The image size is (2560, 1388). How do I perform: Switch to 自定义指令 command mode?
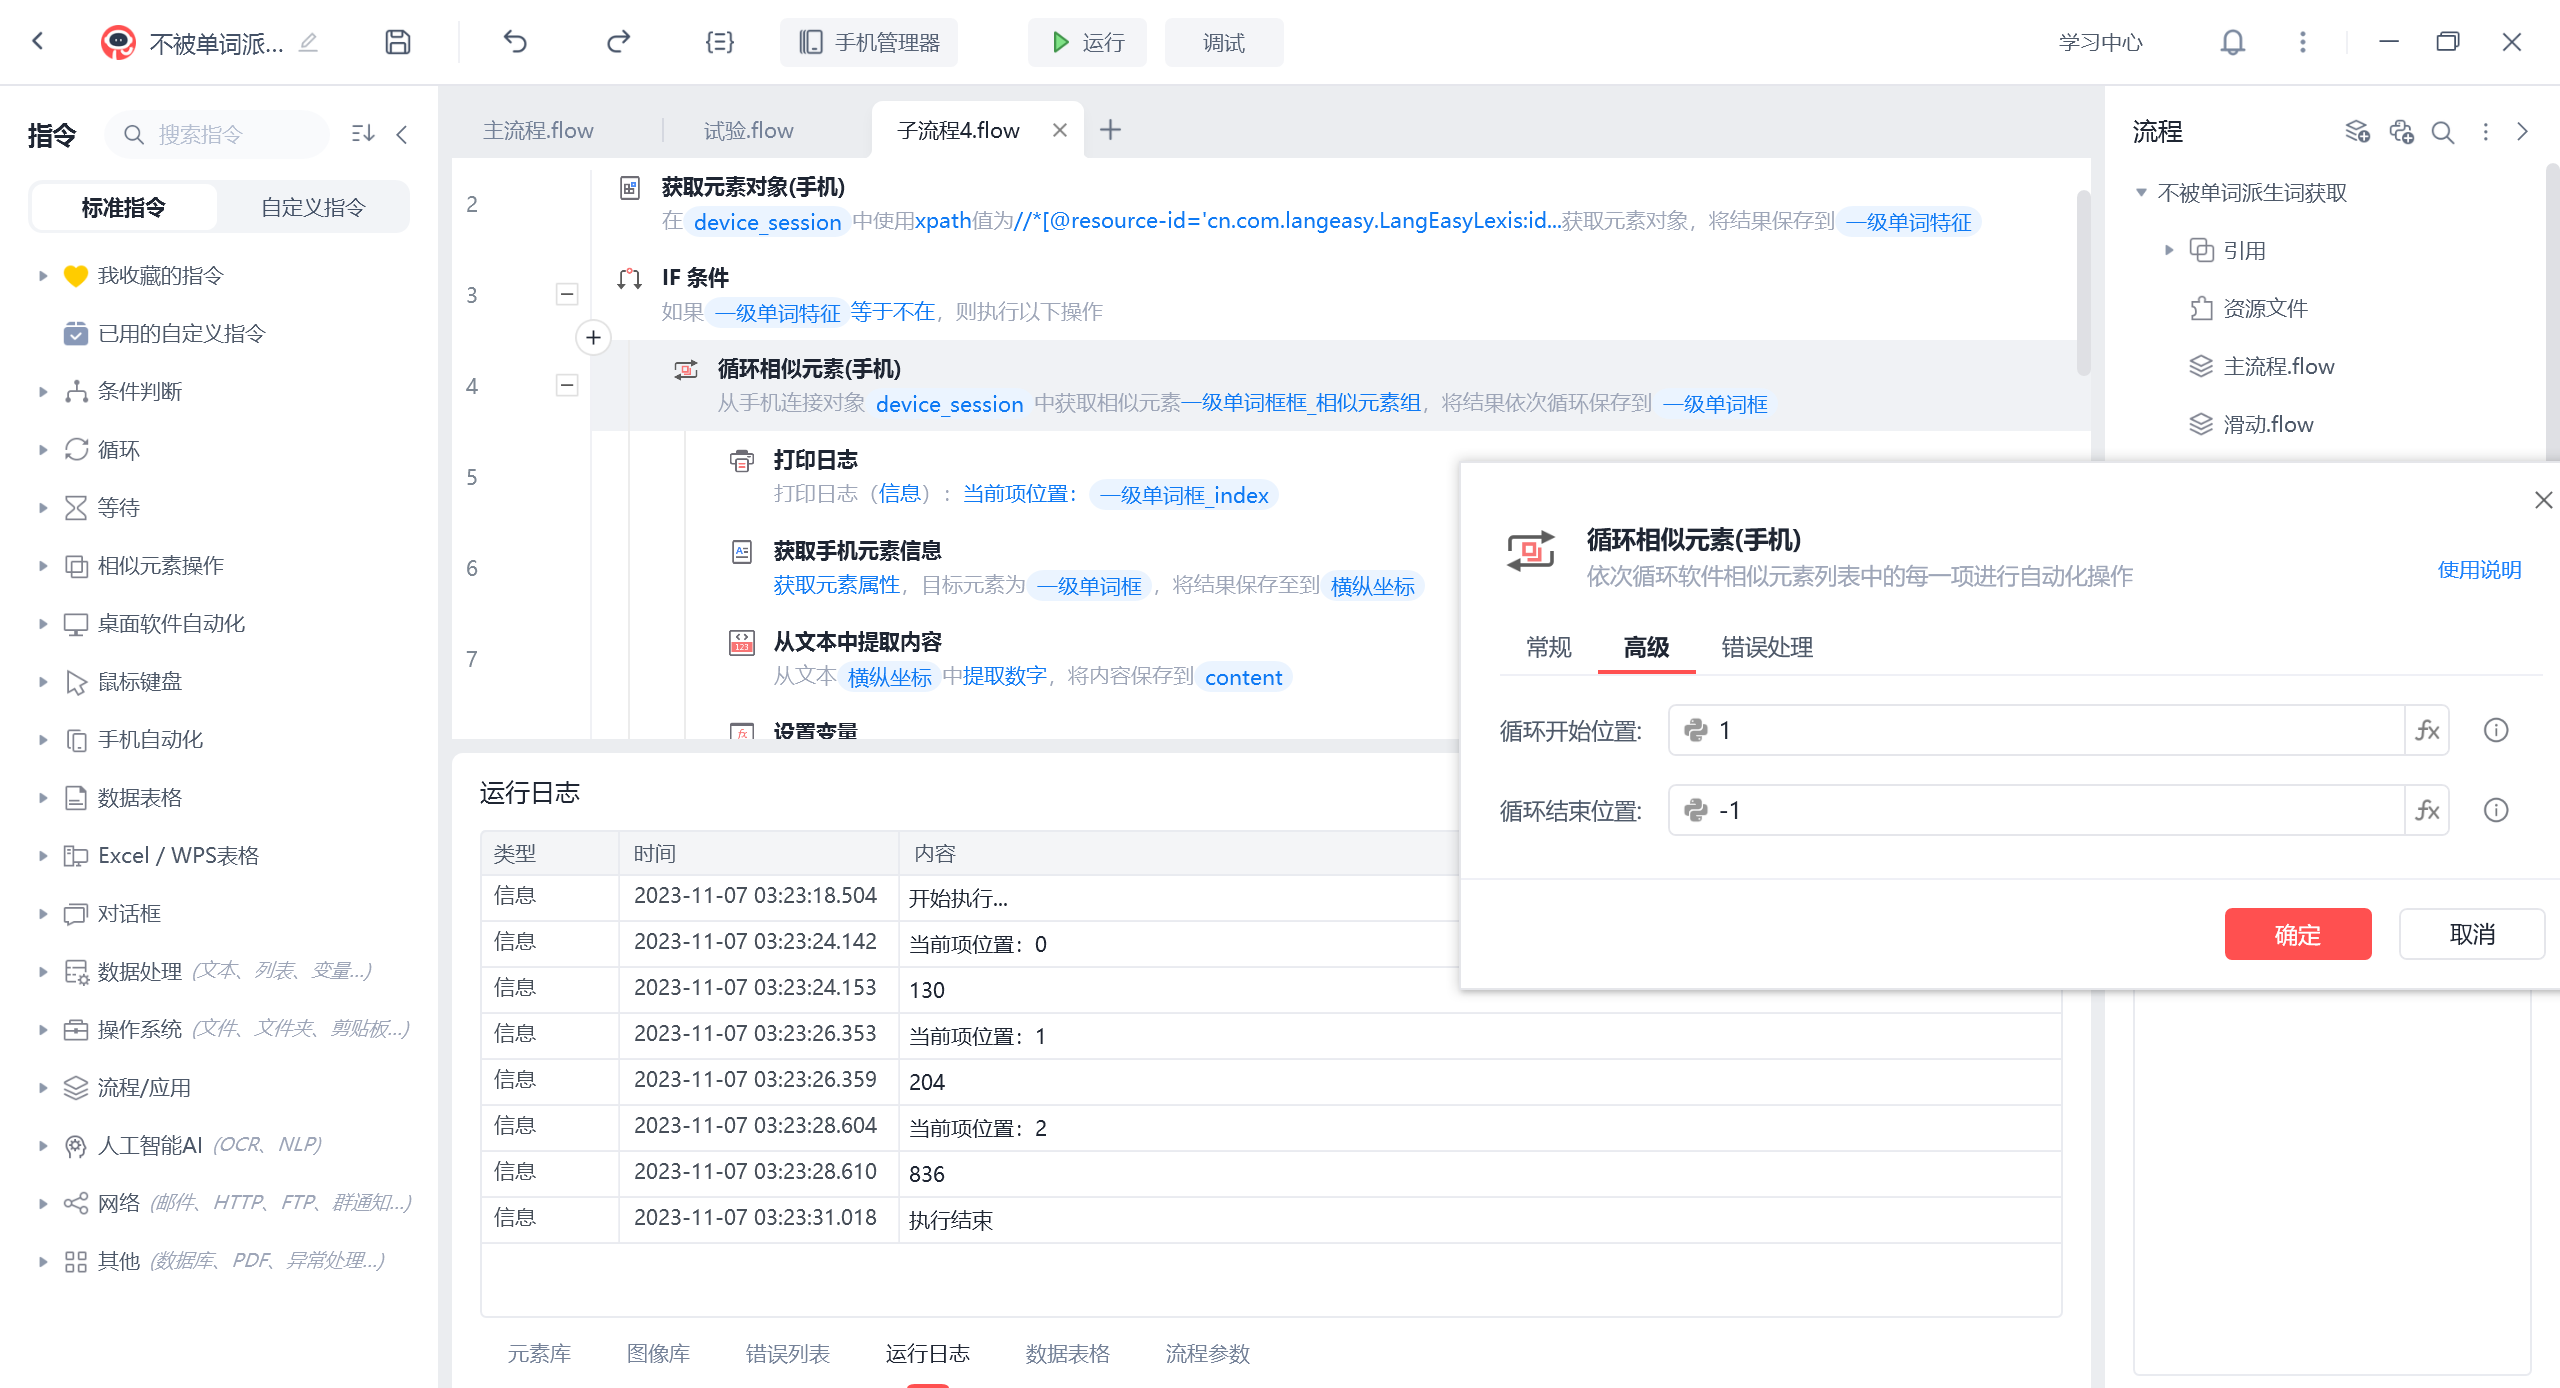[x=313, y=208]
